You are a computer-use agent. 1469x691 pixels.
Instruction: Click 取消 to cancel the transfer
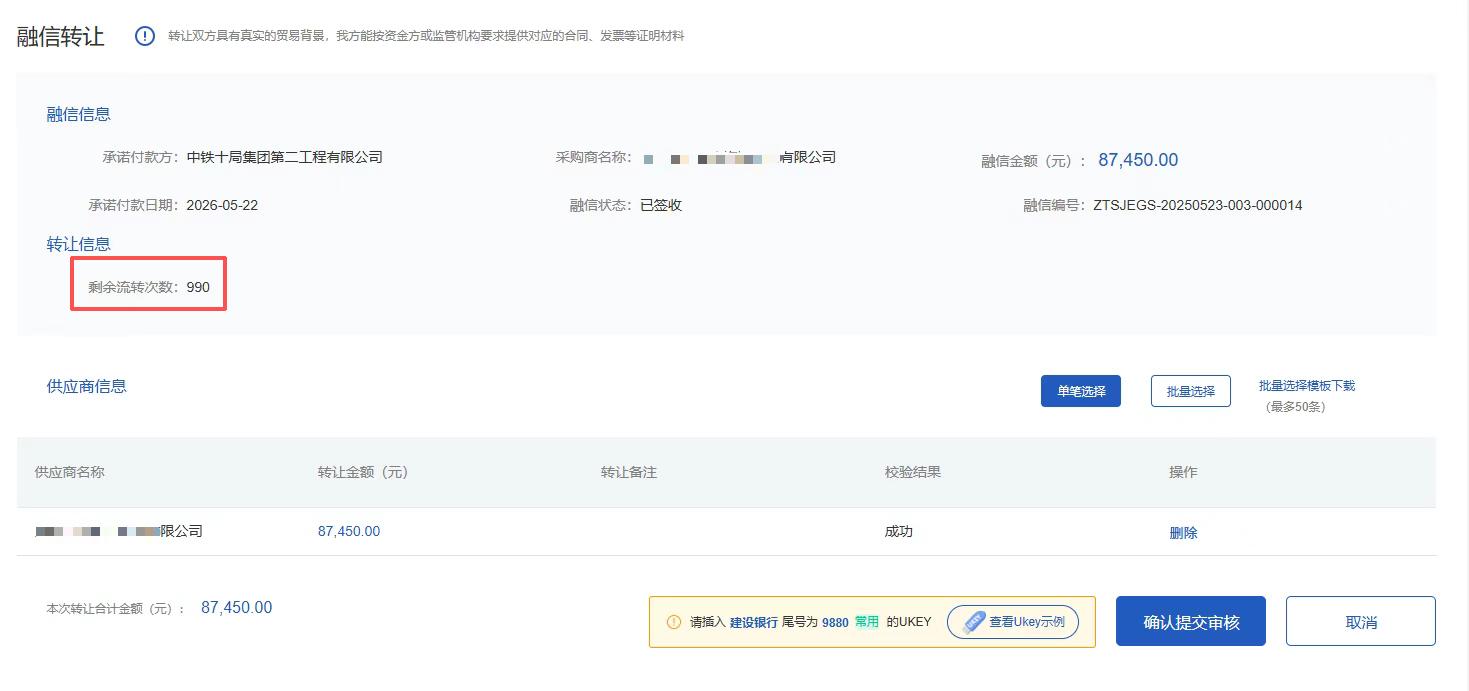pyautogui.click(x=1360, y=620)
